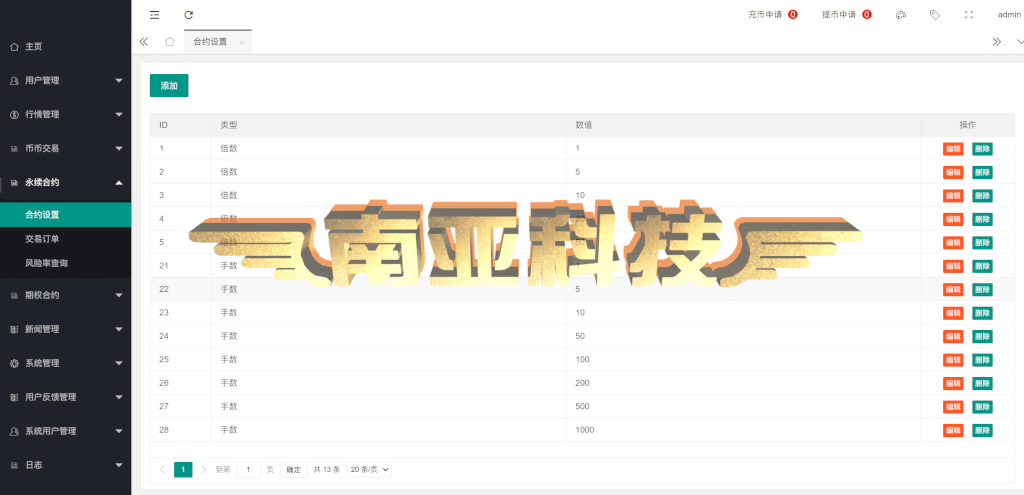Screen dimensions: 1024x495
Task: Select 合约设置 in the sidebar submenu
Action: point(65,214)
